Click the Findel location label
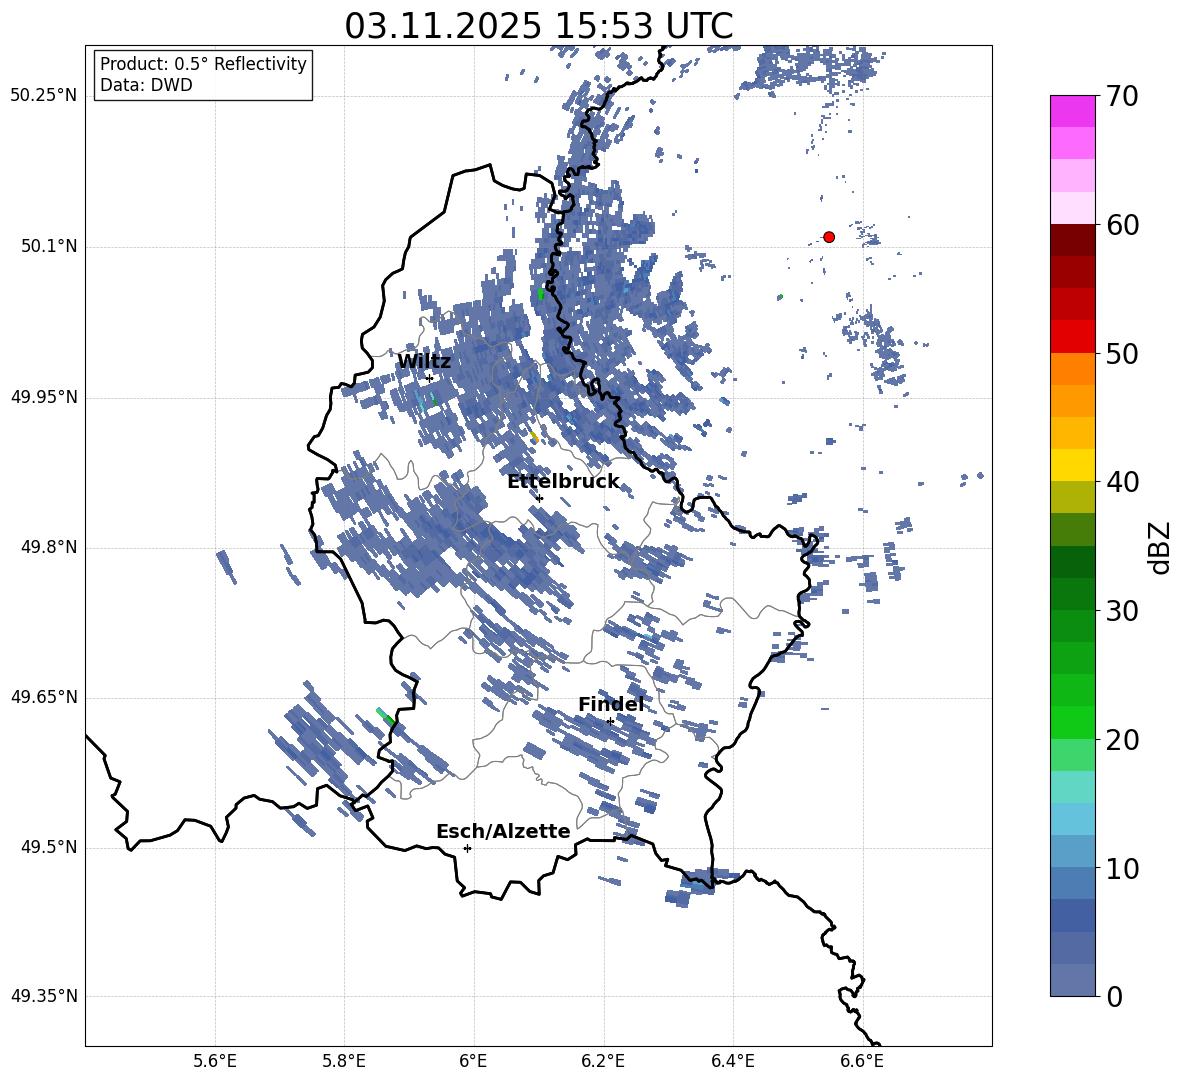The image size is (1184, 1081). pyautogui.click(x=611, y=704)
